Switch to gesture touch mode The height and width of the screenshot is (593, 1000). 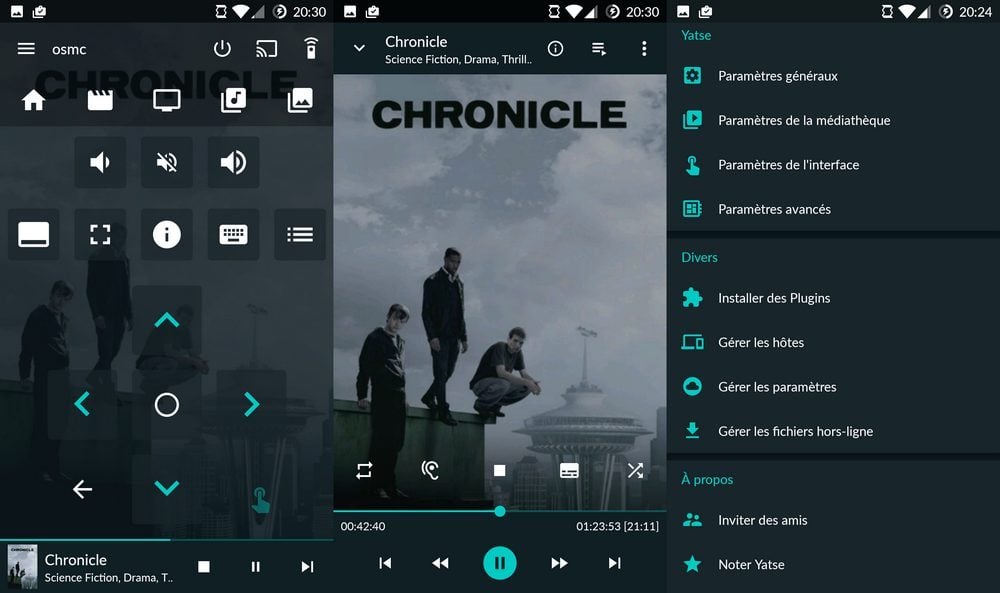coord(260,500)
